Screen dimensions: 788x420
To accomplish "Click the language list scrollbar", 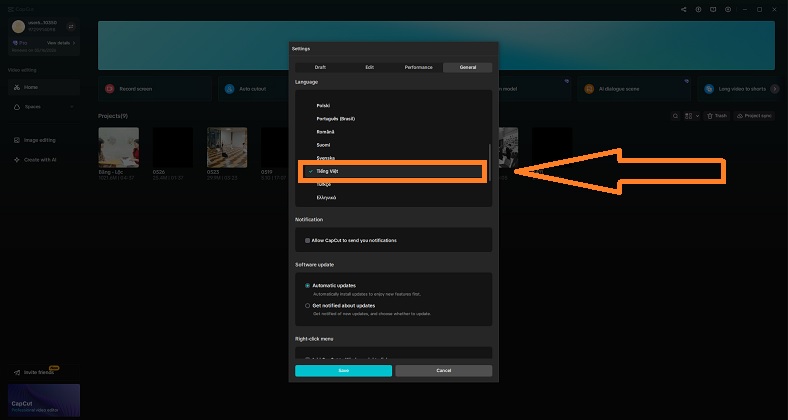I will pos(490,160).
